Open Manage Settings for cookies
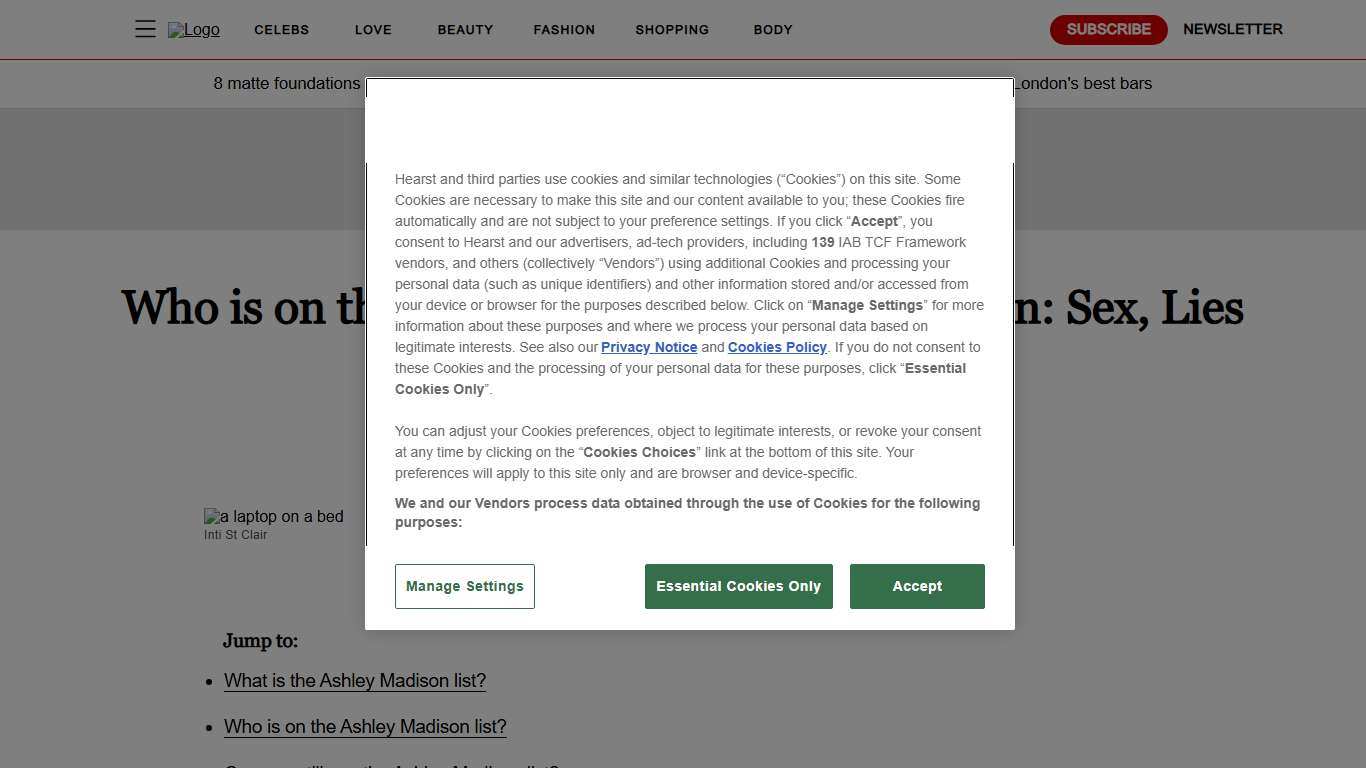Screen dimensions: 1366x768 pos(464,586)
